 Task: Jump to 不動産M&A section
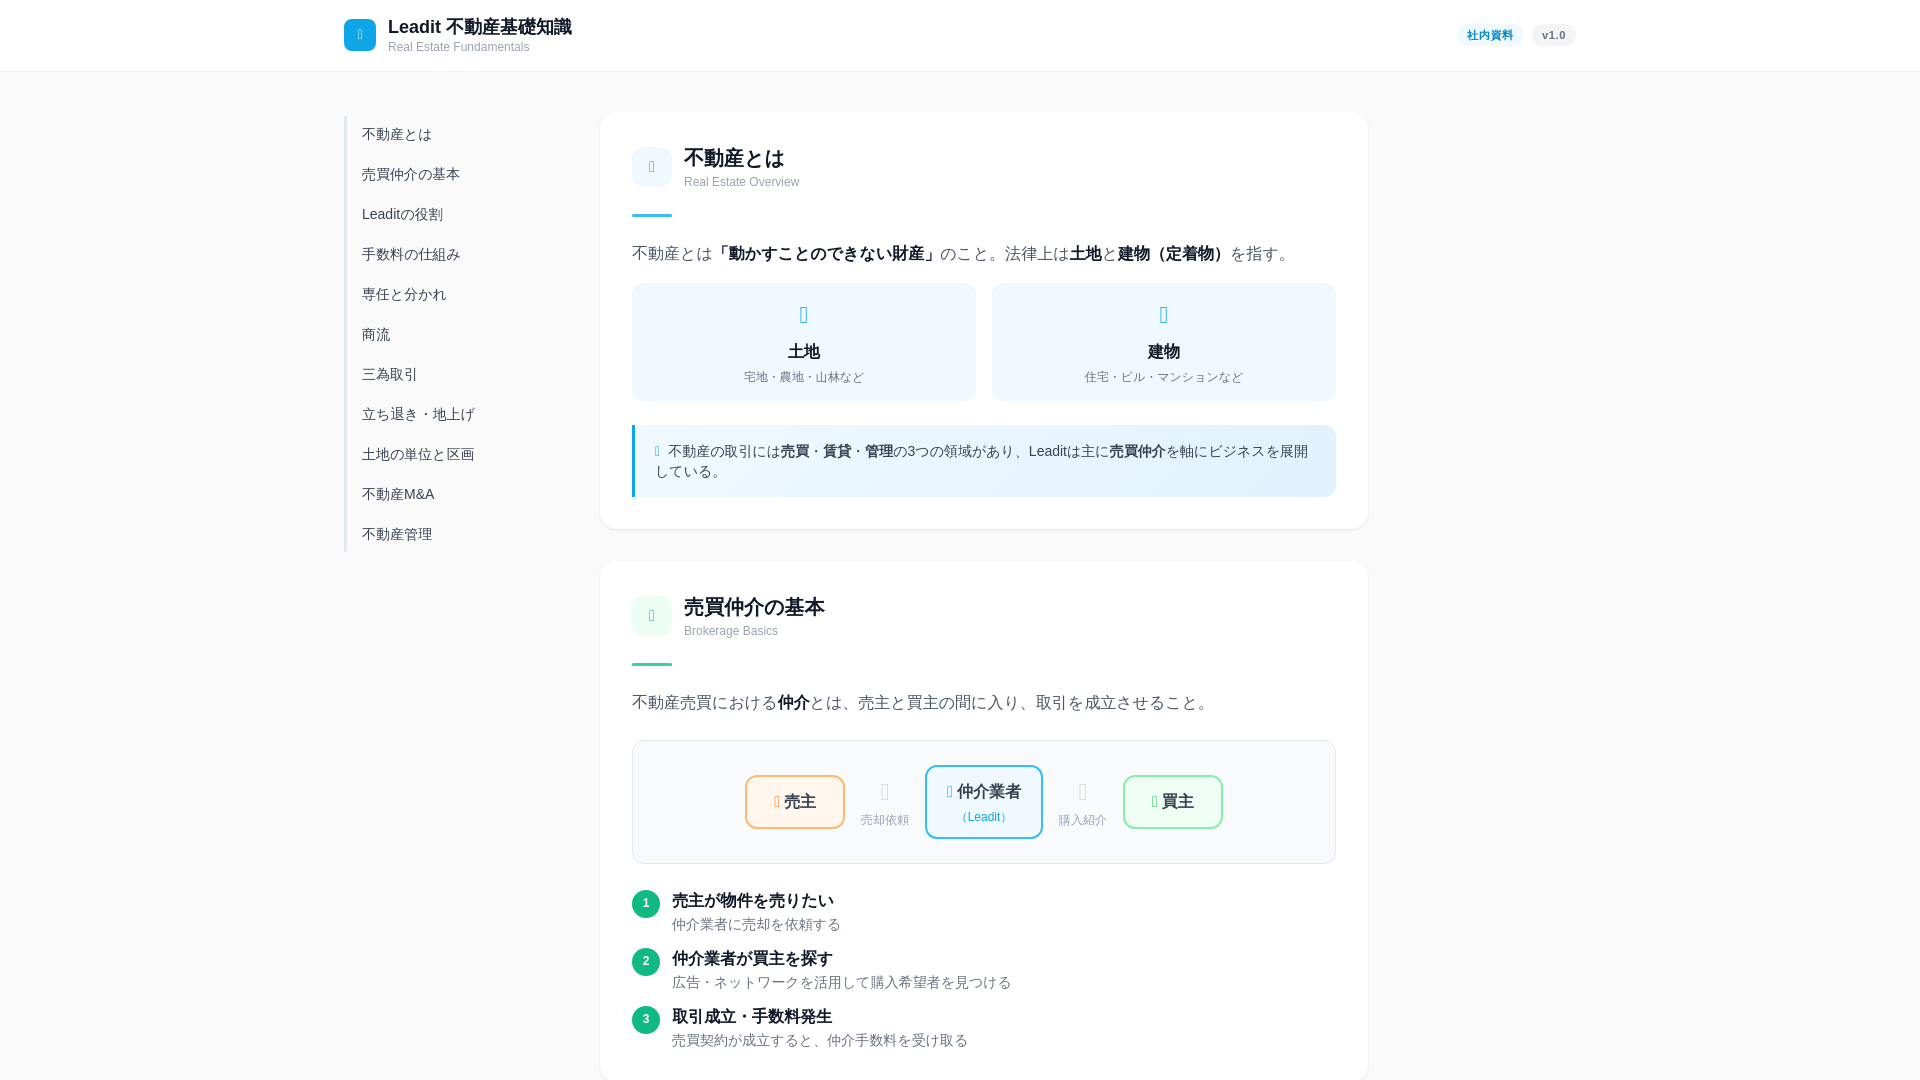click(398, 494)
